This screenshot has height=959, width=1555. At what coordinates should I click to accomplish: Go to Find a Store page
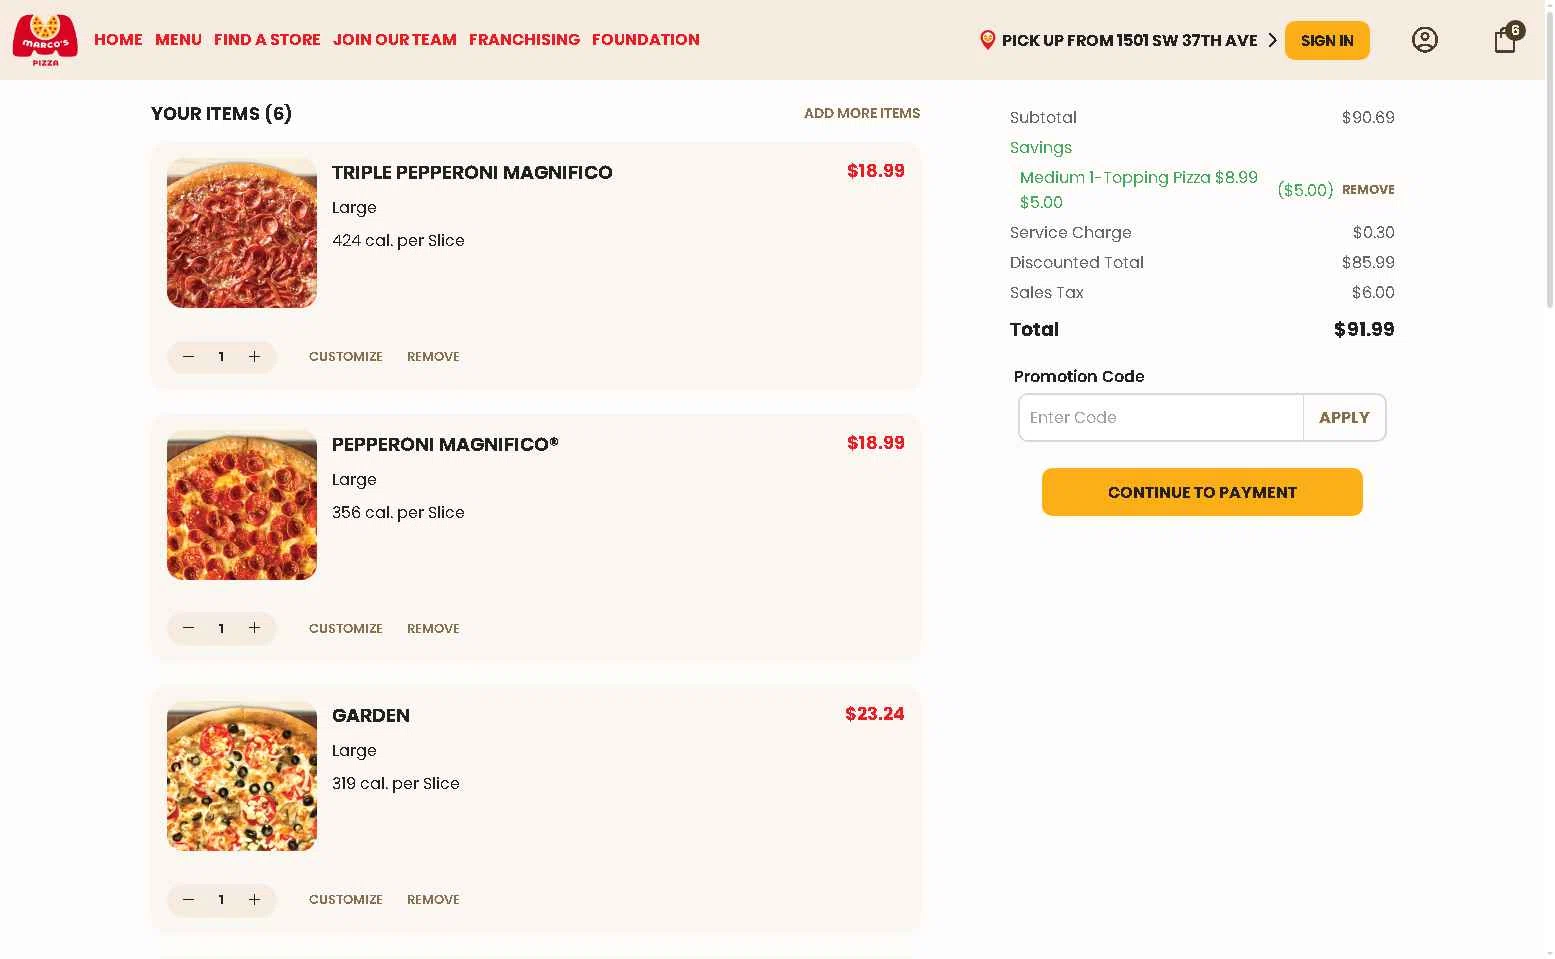[x=267, y=40]
